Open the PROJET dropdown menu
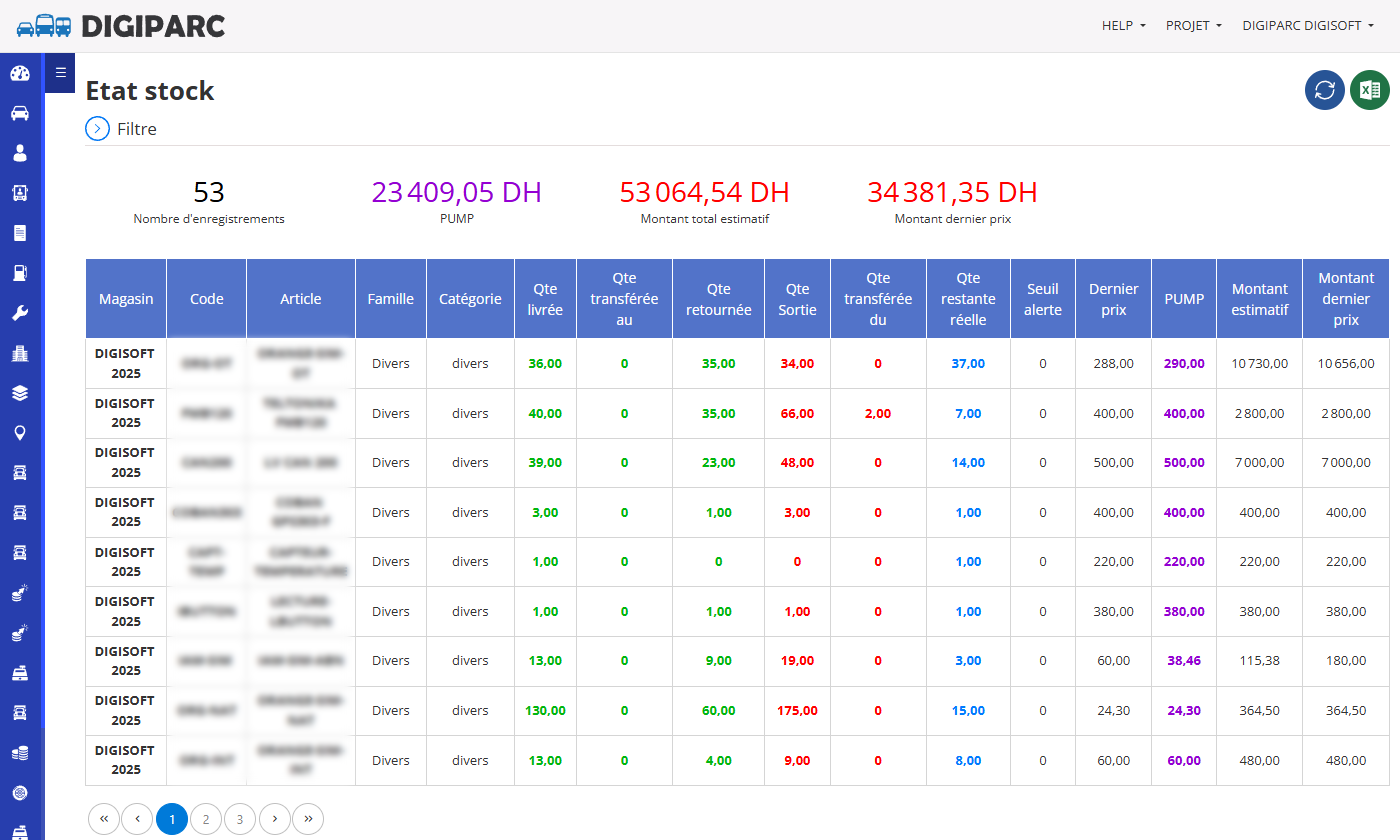Screen dimensions: 1400x840 (x=1194, y=26)
